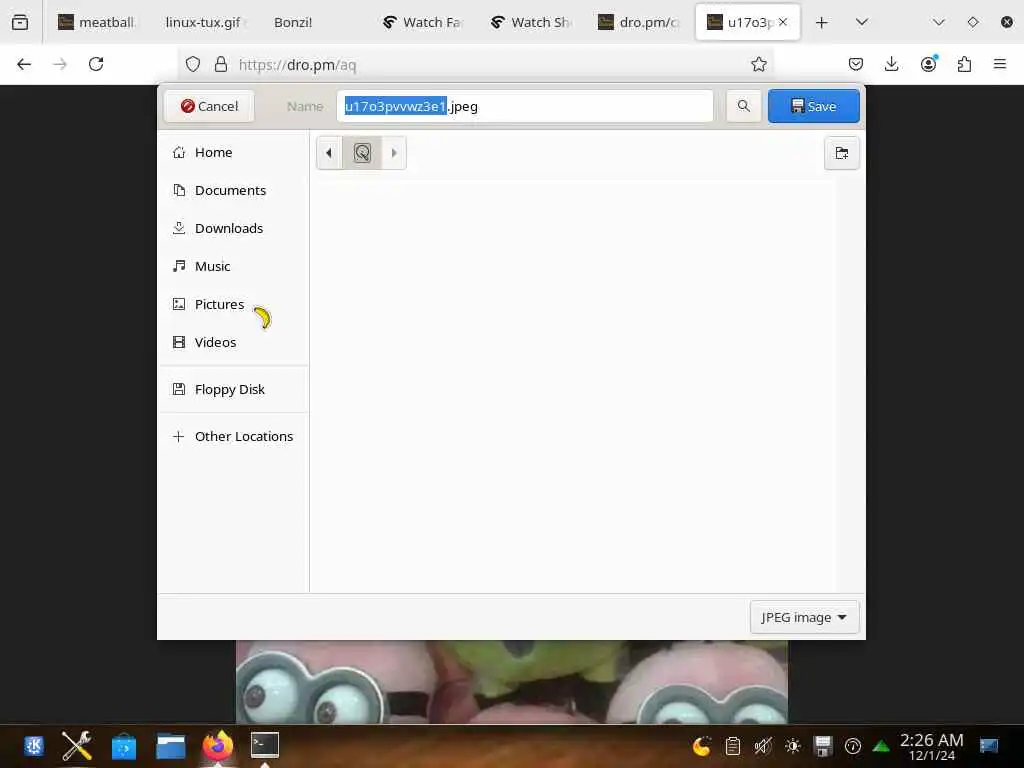Viewport: 1024px width, 768px height.
Task: Open the Discover software store icon
Action: coord(123,746)
